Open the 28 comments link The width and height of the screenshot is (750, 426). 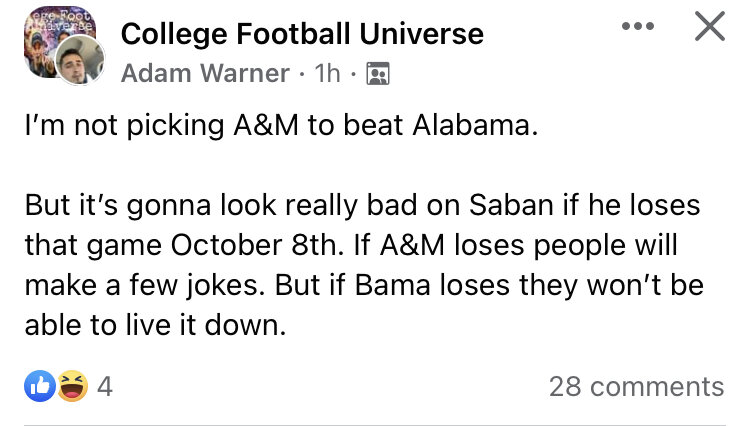click(636, 387)
